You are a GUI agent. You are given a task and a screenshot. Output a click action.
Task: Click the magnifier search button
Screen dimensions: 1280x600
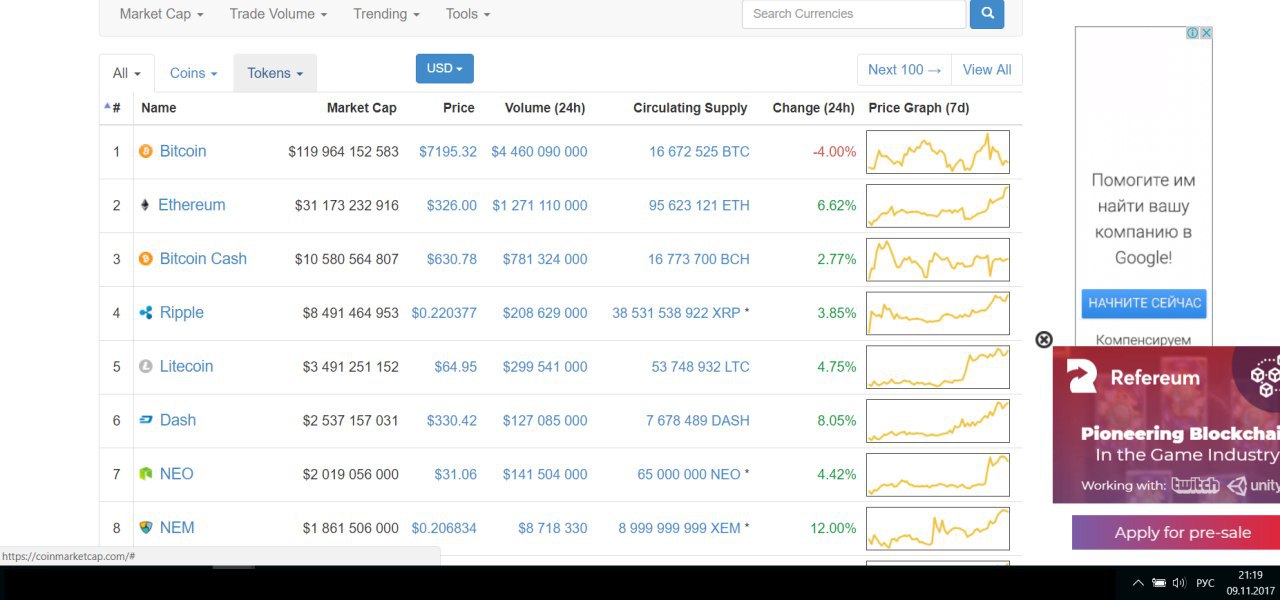987,14
